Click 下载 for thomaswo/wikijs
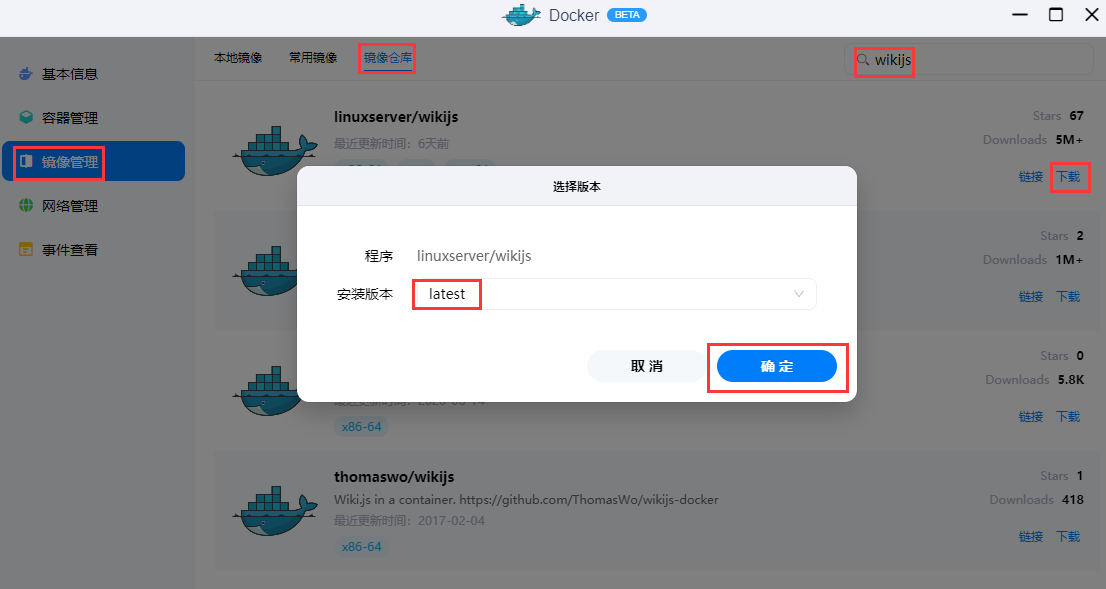Viewport: 1106px width, 589px height. coord(1068,537)
